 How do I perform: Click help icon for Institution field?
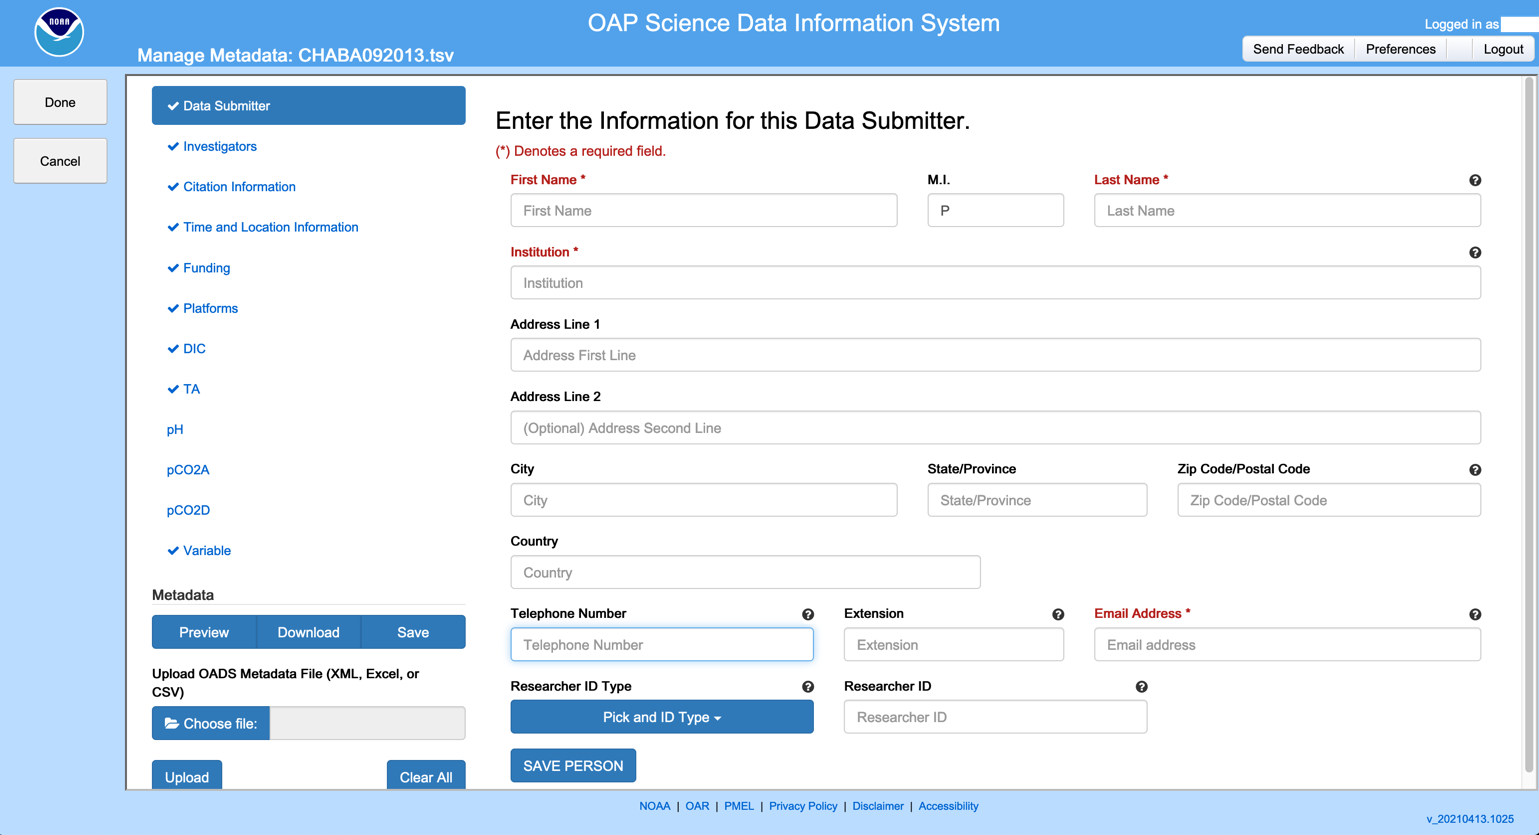pos(1474,253)
